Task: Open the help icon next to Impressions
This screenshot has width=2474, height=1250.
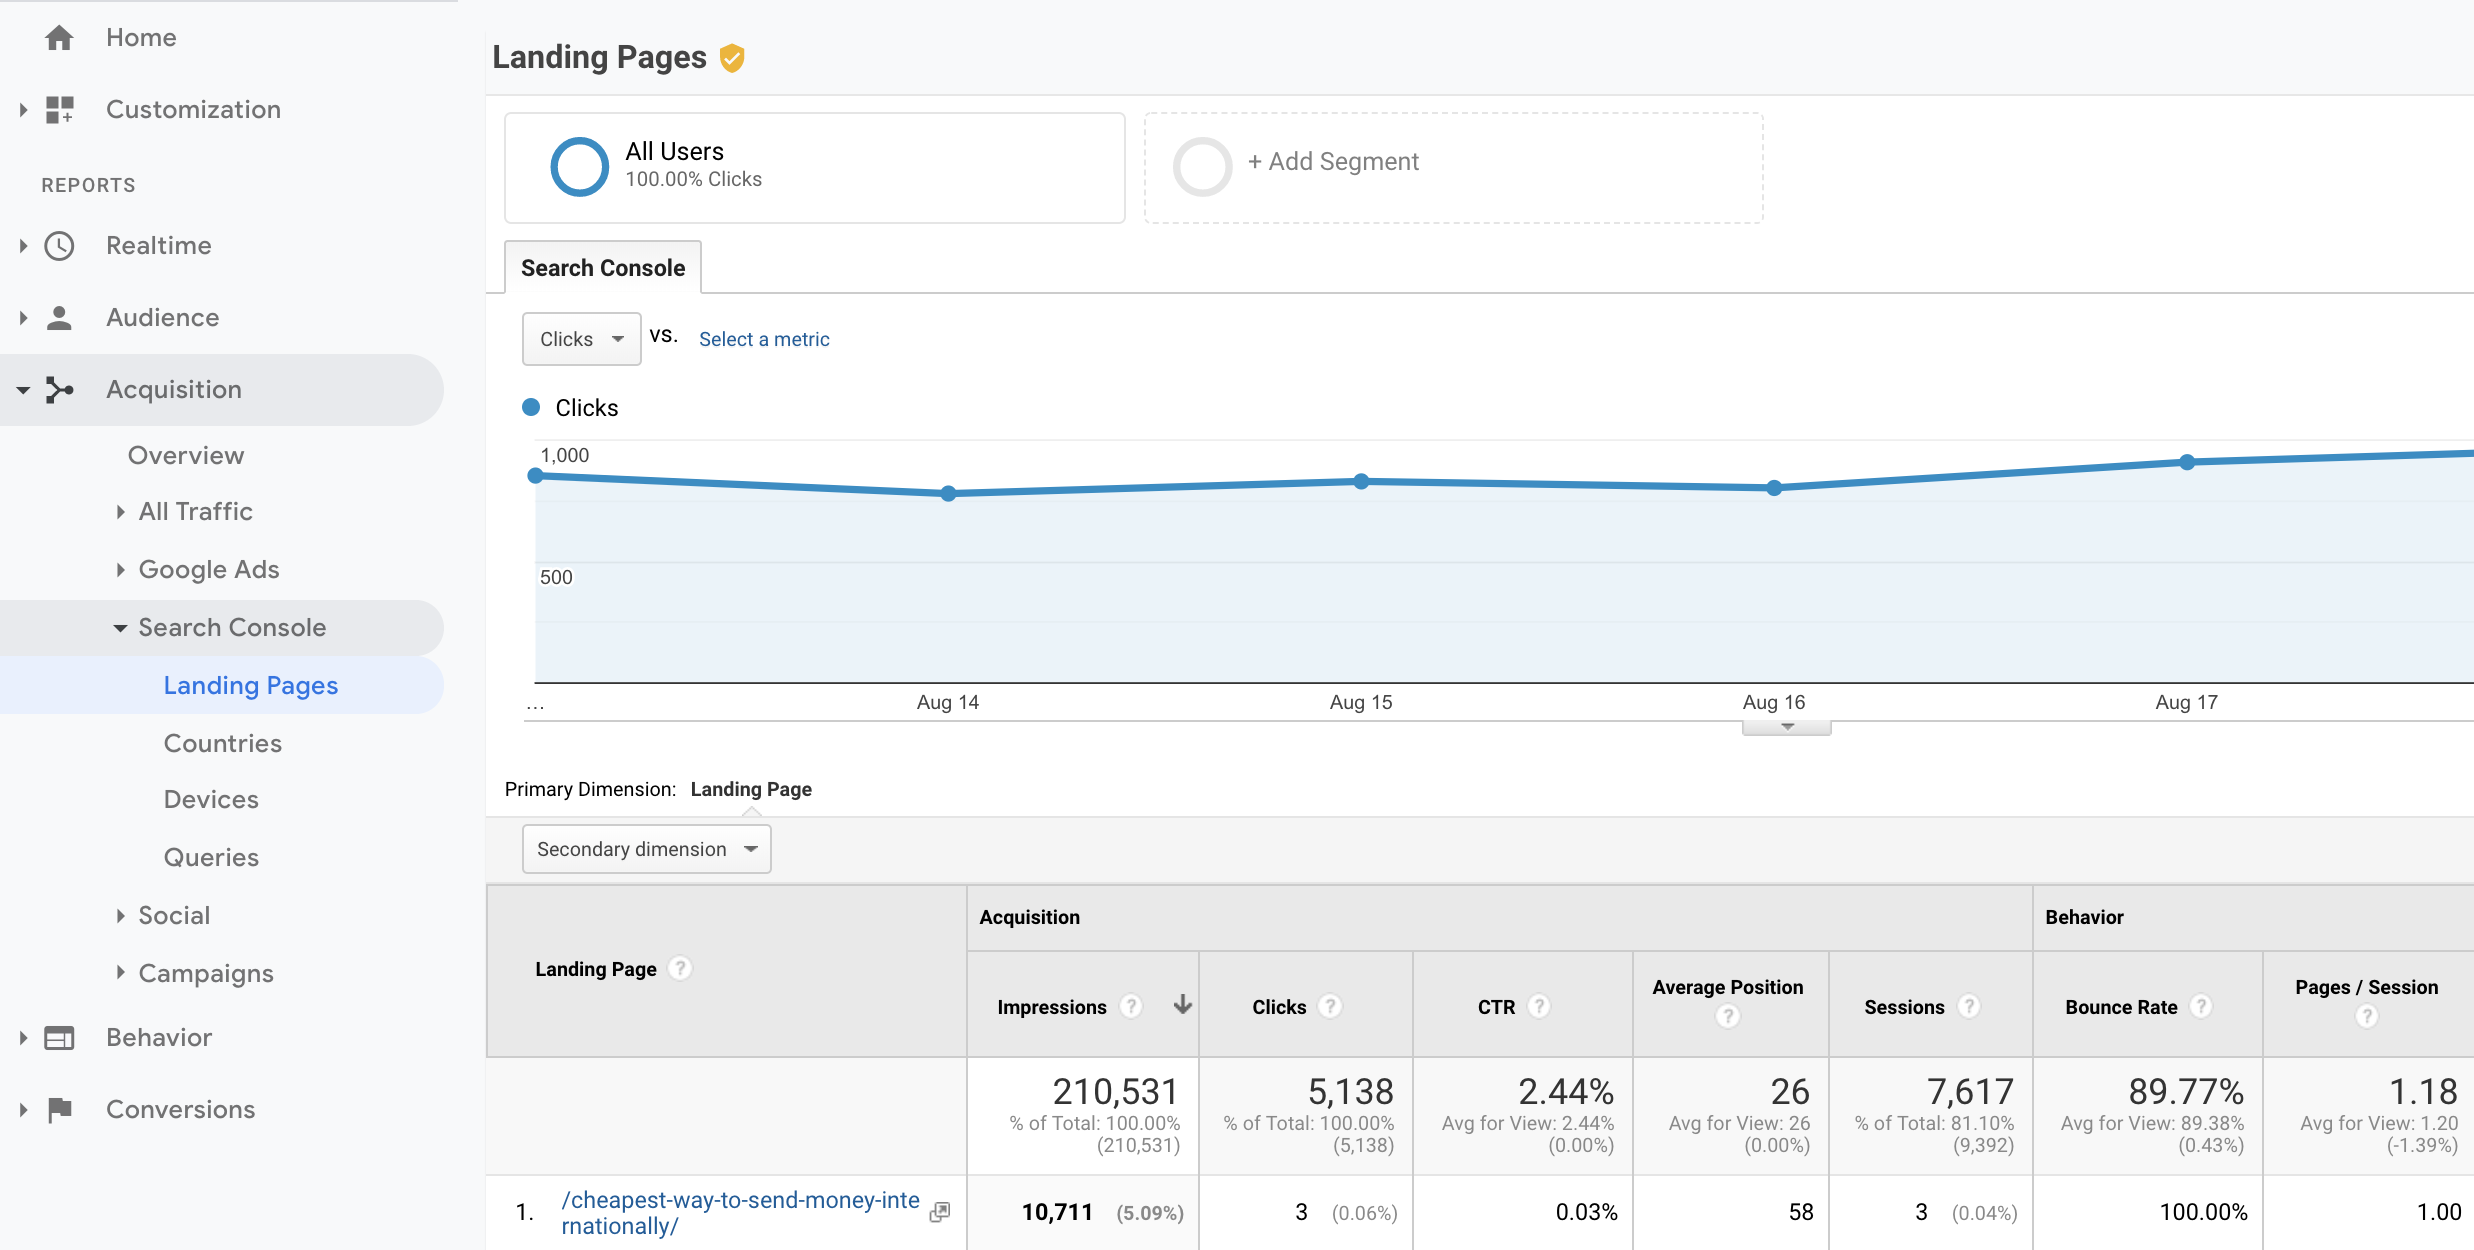Action: point(1131,1006)
